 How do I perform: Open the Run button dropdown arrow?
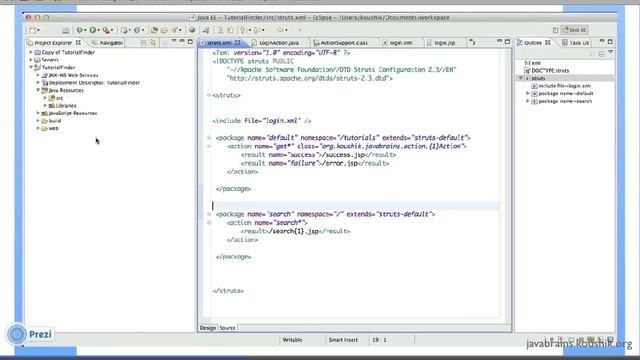[x=99, y=30]
